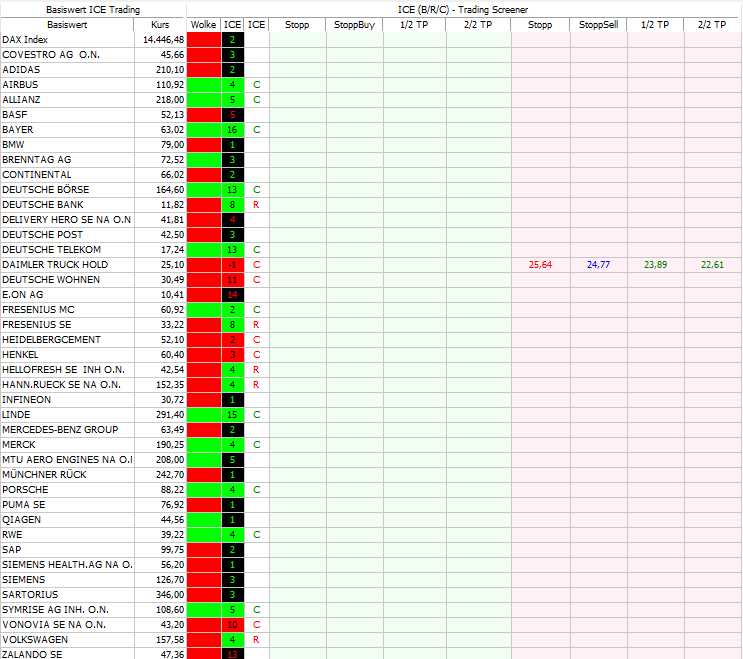This screenshot has width=743, height=659.
Task: Select the ALLIANZ row name
Action: pyautogui.click(x=21, y=100)
